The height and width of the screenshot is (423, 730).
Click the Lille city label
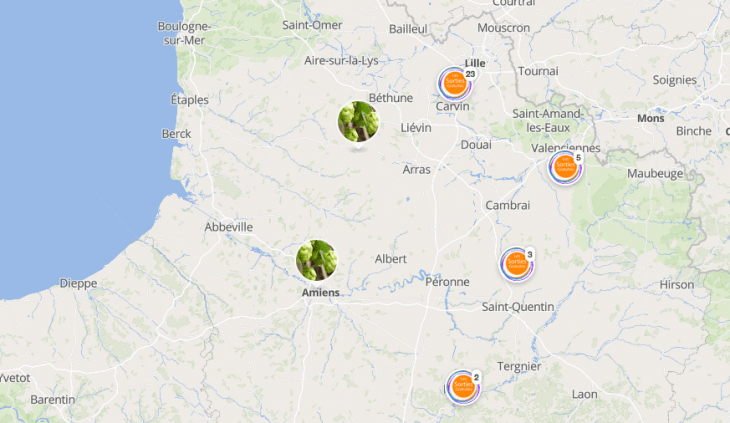[x=475, y=63]
